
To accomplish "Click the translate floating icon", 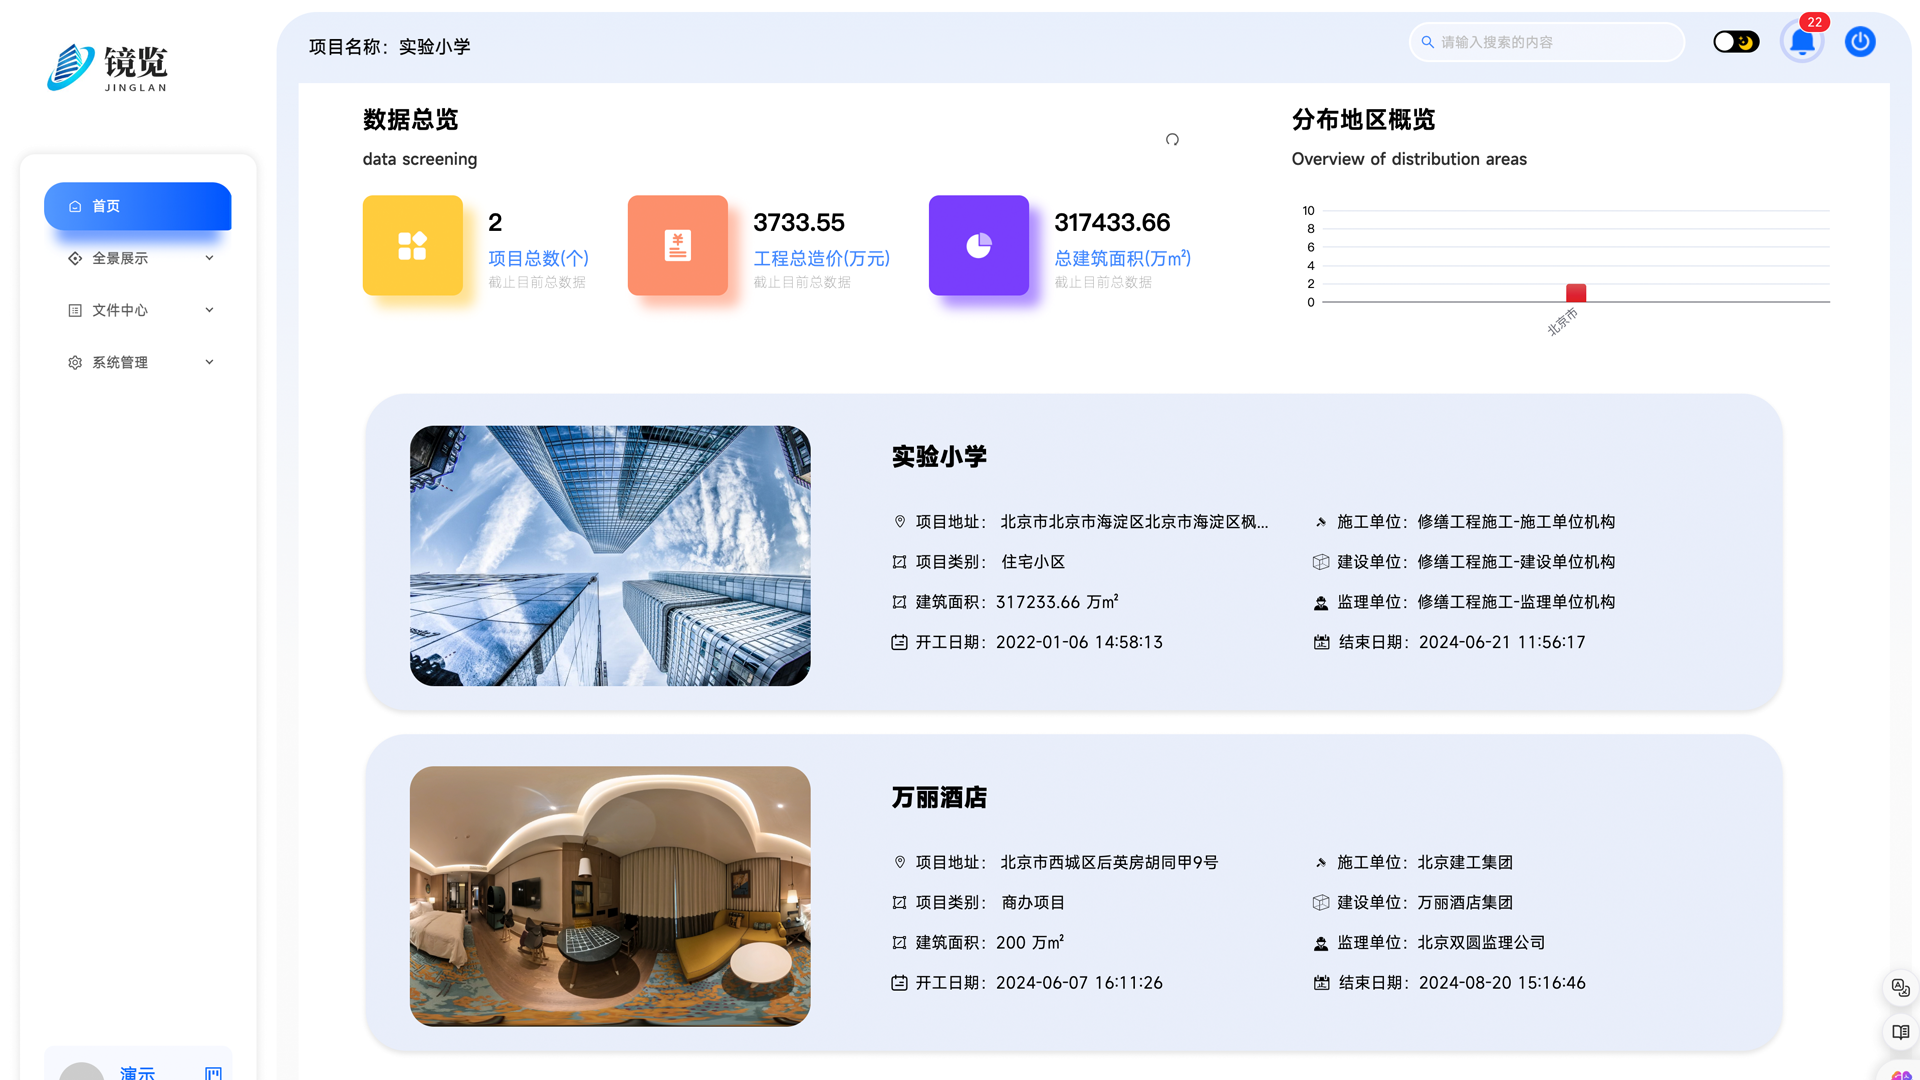I will pyautogui.click(x=1900, y=988).
